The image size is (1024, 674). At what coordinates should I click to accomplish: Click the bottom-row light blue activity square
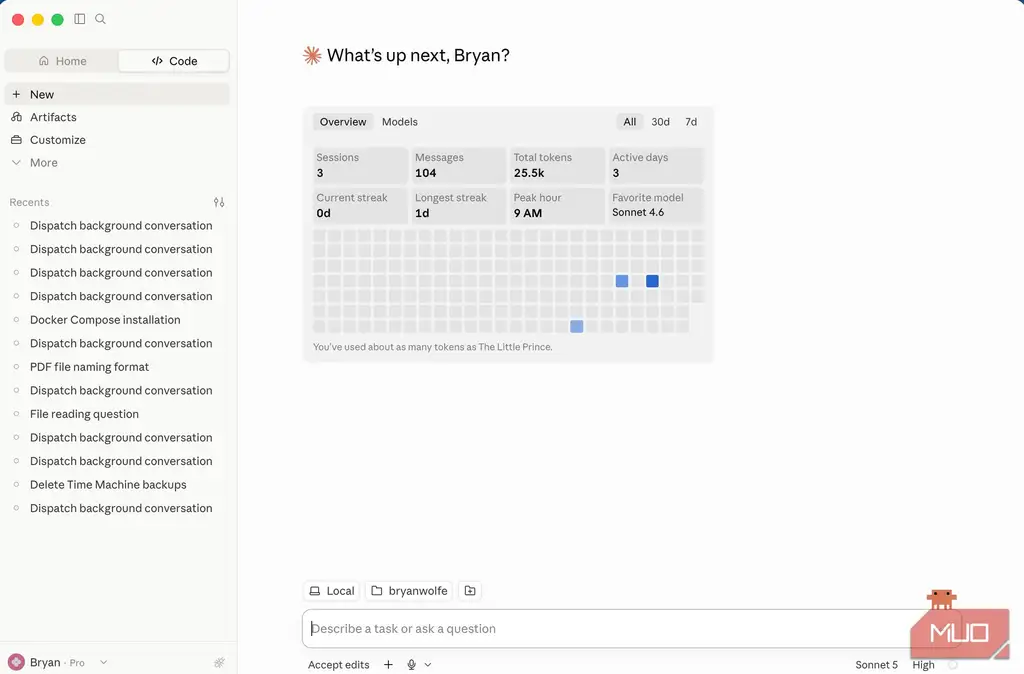click(577, 327)
